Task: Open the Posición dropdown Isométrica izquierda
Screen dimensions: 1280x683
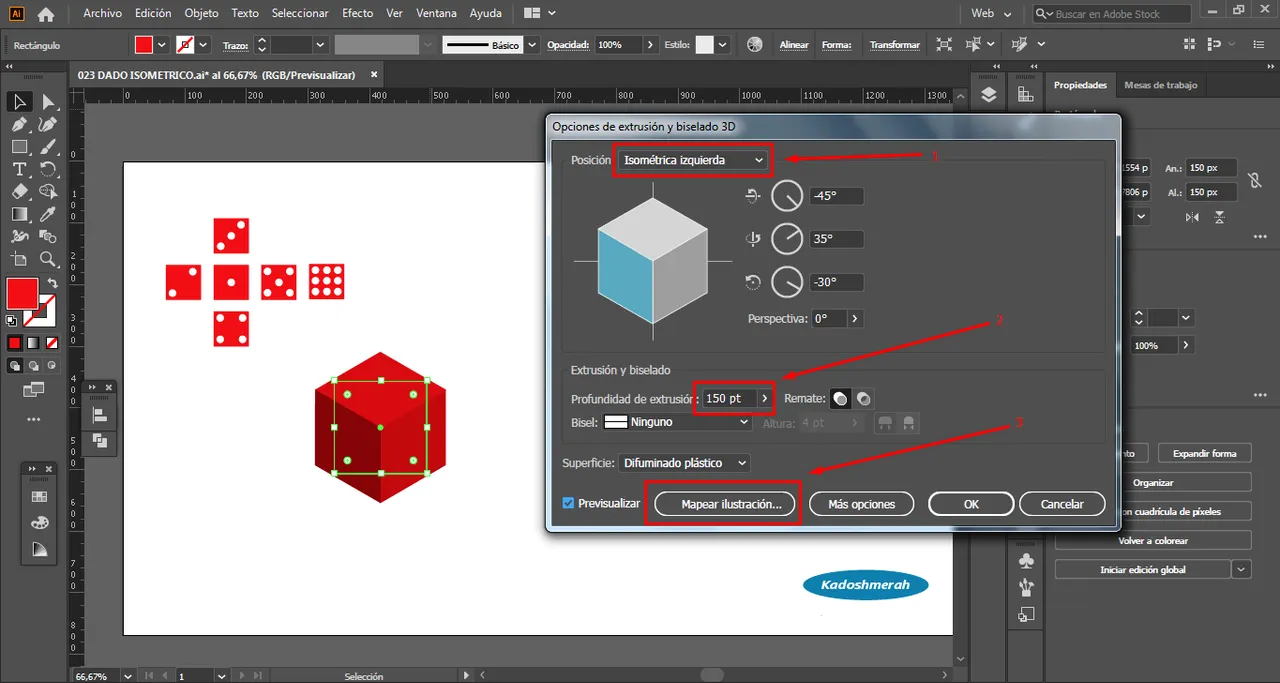Action: pos(693,160)
